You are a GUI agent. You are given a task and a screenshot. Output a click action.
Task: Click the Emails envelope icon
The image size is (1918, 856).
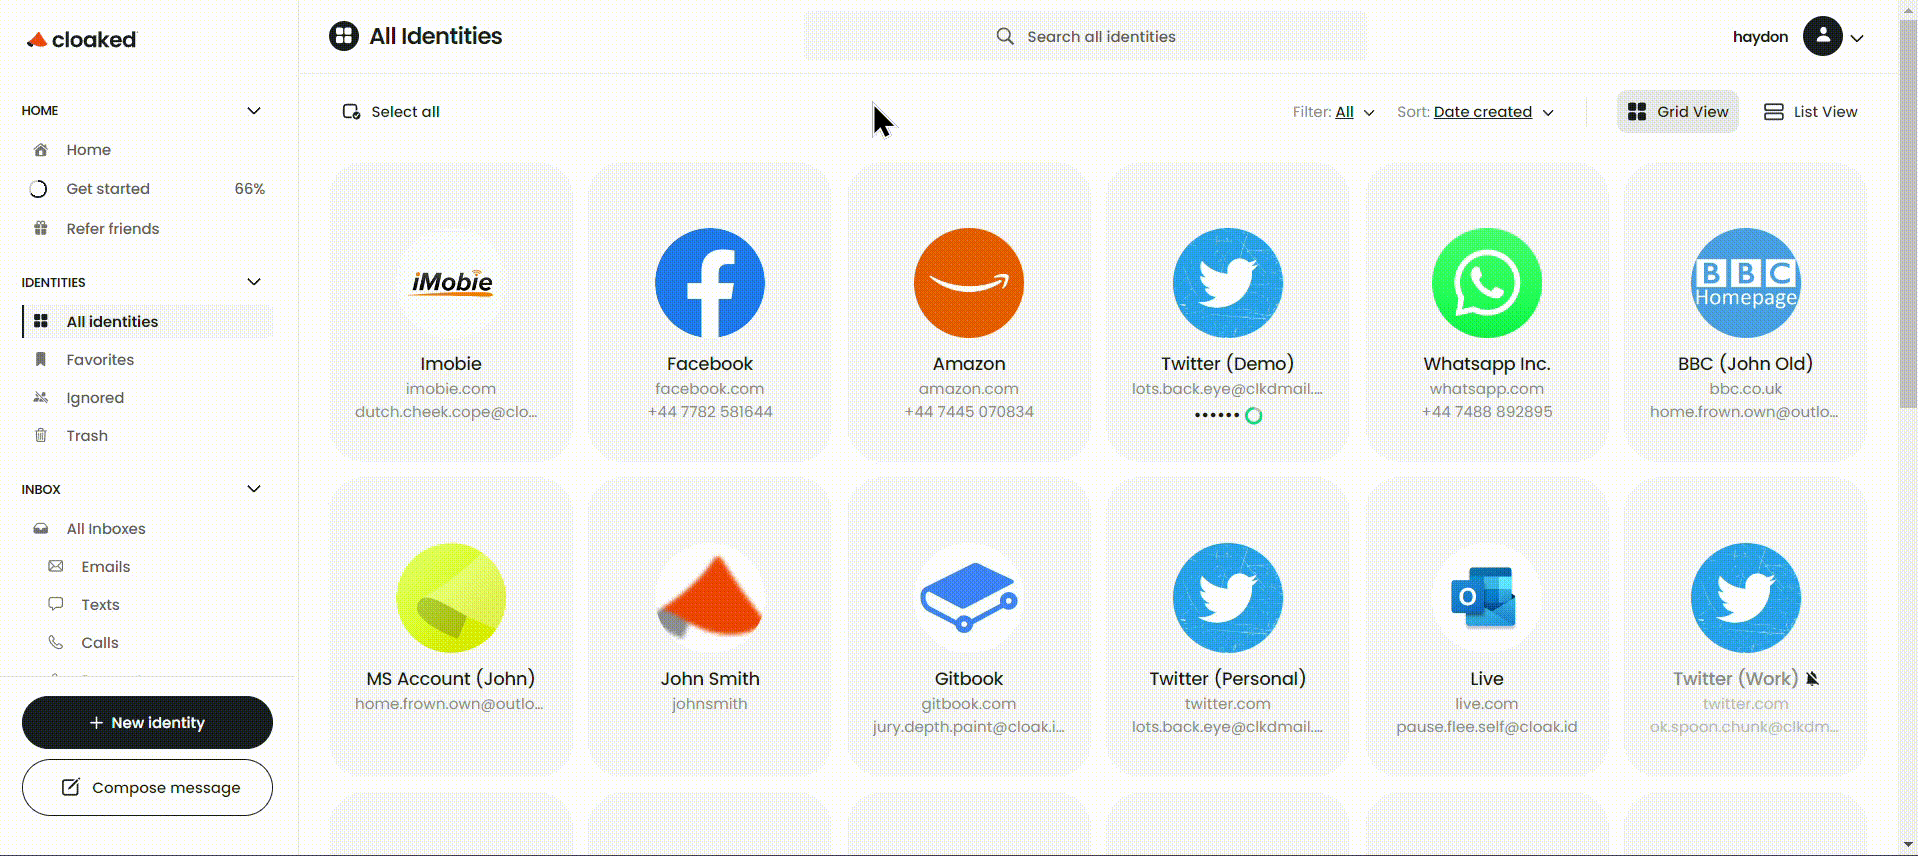coord(56,567)
